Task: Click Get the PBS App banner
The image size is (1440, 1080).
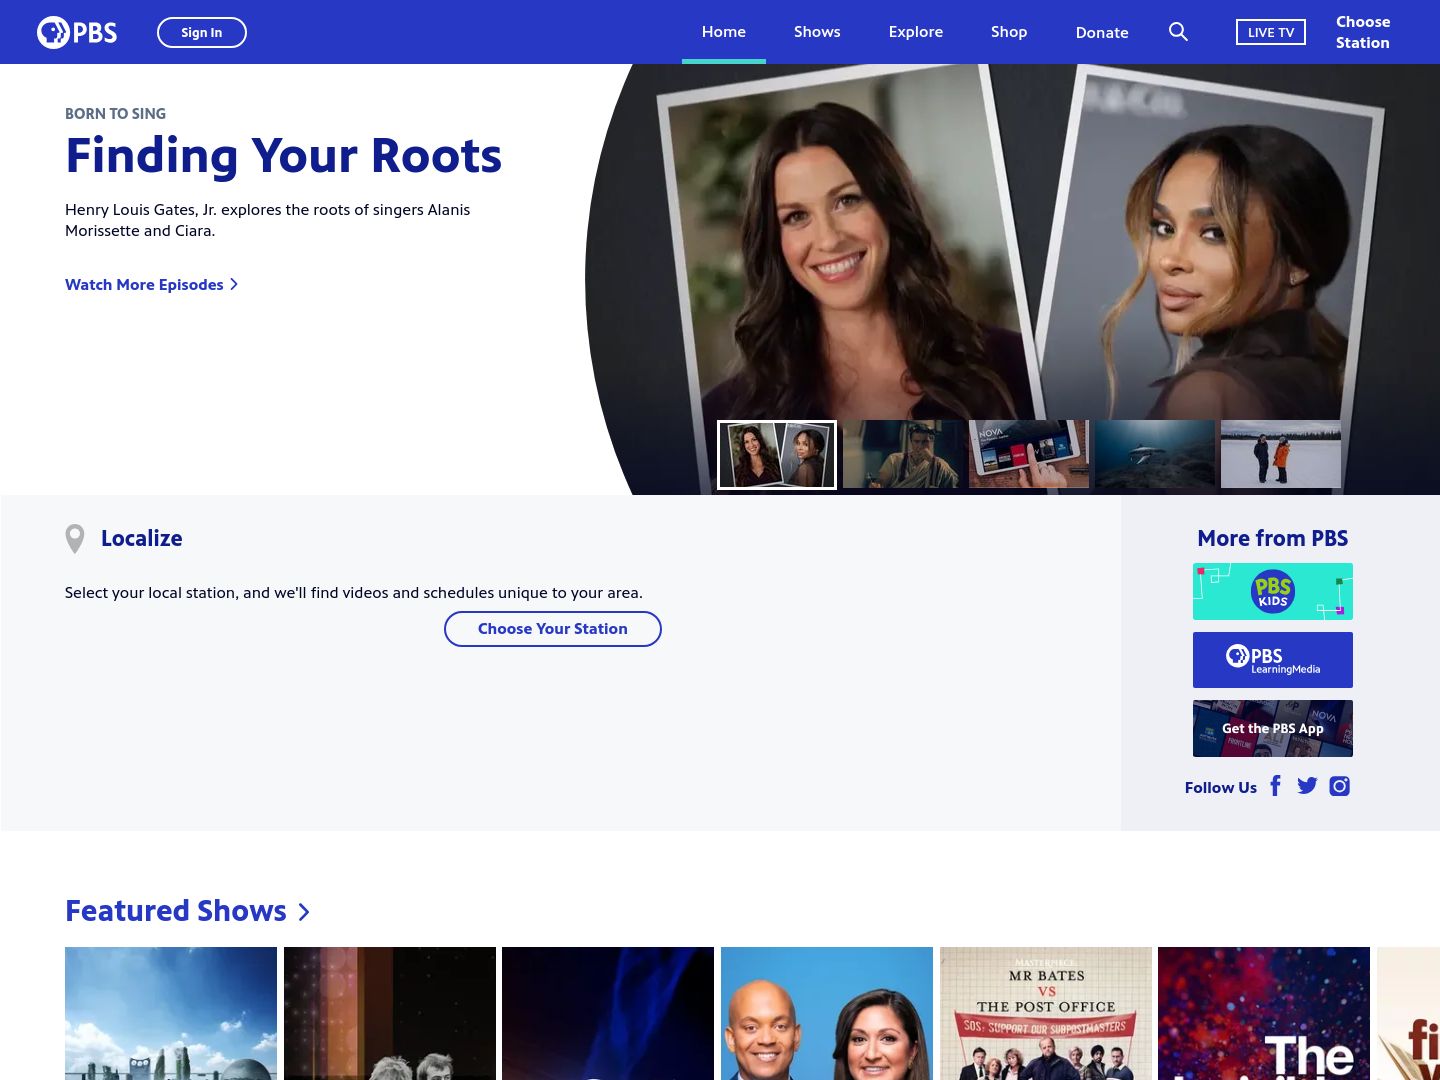Action: [x=1272, y=728]
